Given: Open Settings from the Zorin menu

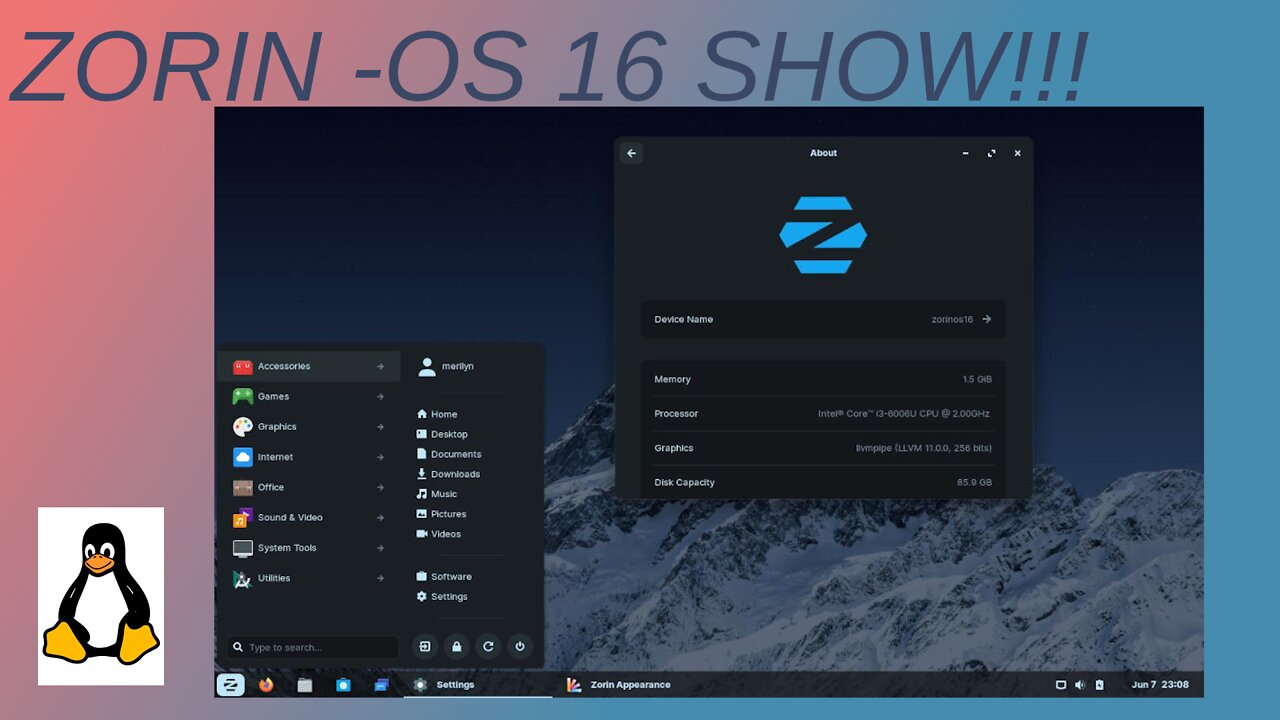Looking at the screenshot, I should pyautogui.click(x=442, y=597).
